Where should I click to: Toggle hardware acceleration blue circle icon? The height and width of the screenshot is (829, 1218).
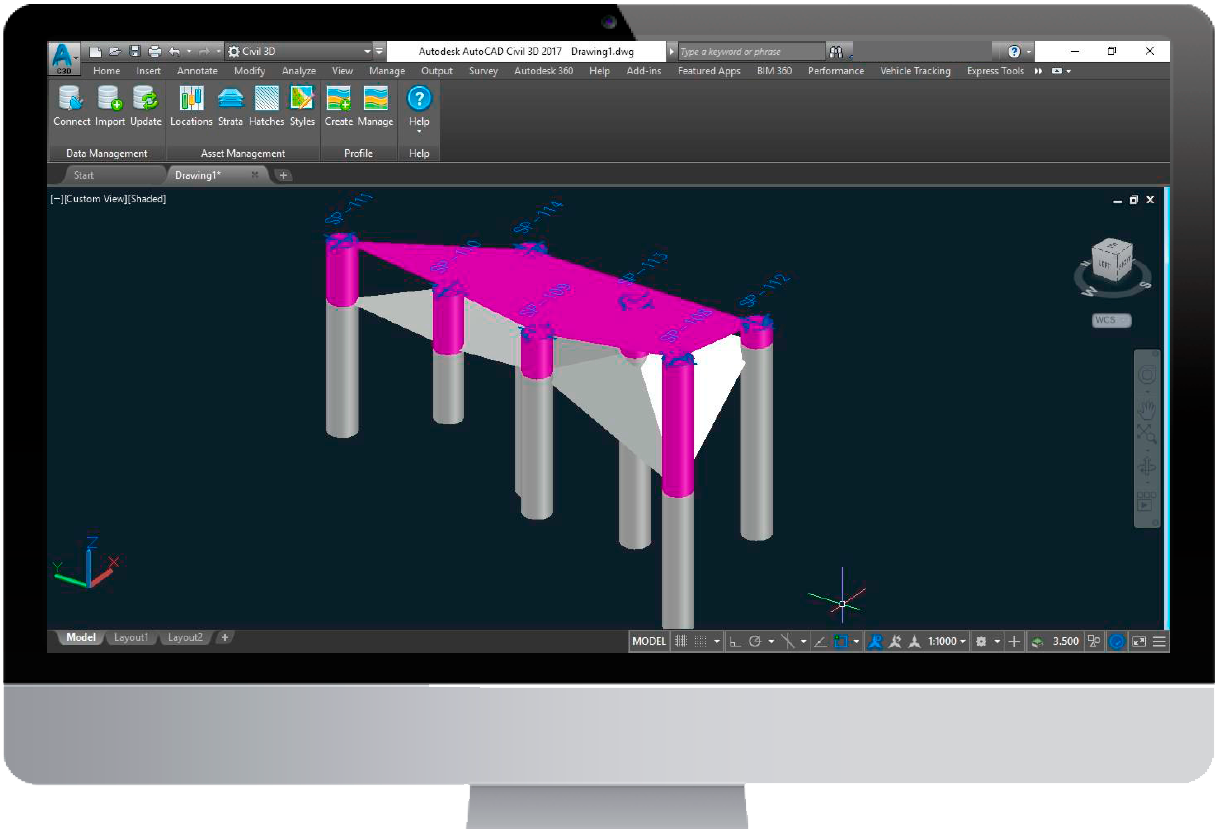point(1117,642)
